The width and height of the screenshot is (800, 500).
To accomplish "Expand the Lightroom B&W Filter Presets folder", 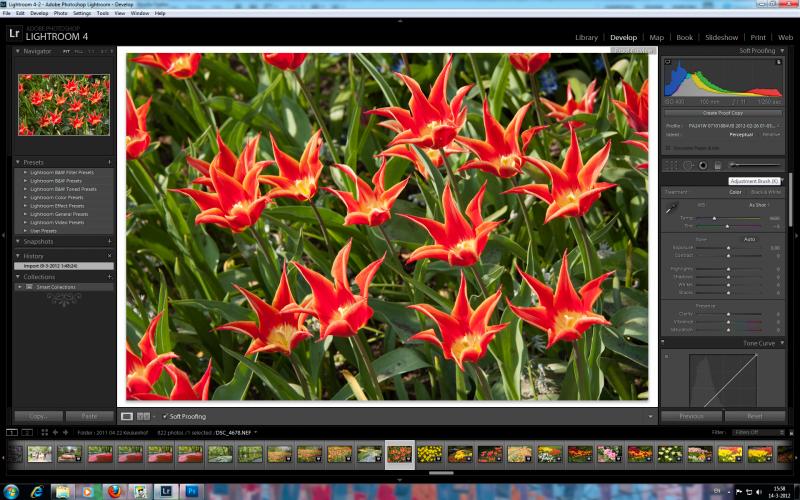I will pyautogui.click(x=25, y=172).
